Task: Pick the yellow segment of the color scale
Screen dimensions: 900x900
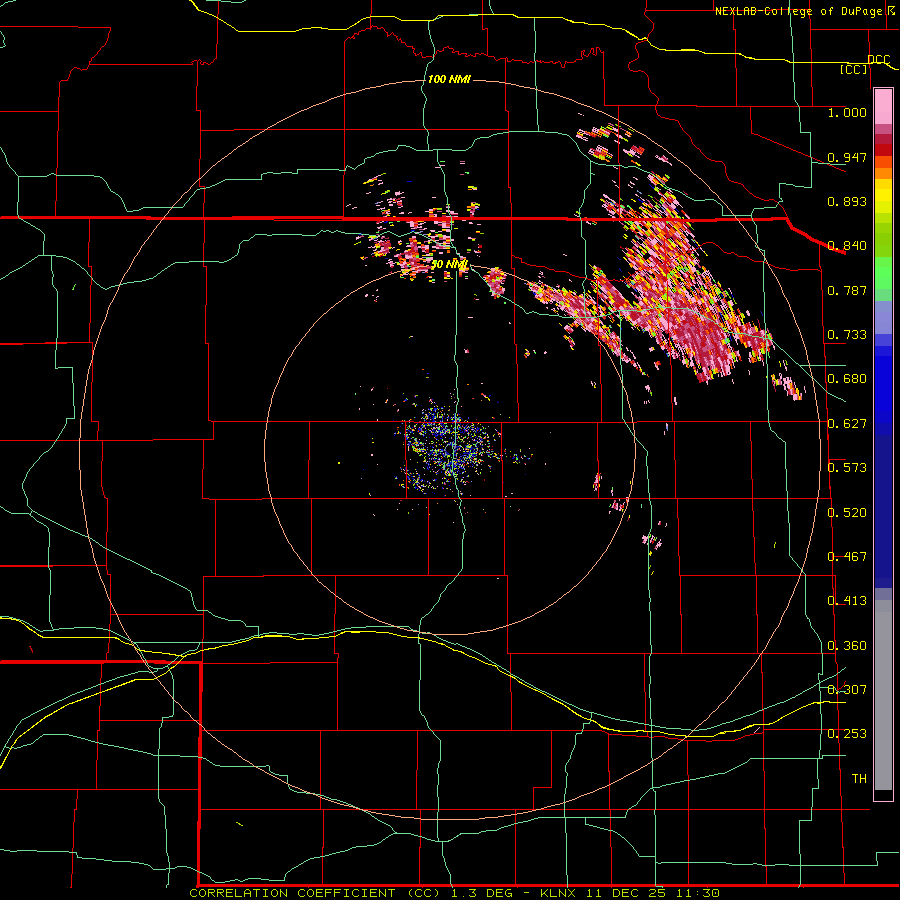Action: coord(883,197)
